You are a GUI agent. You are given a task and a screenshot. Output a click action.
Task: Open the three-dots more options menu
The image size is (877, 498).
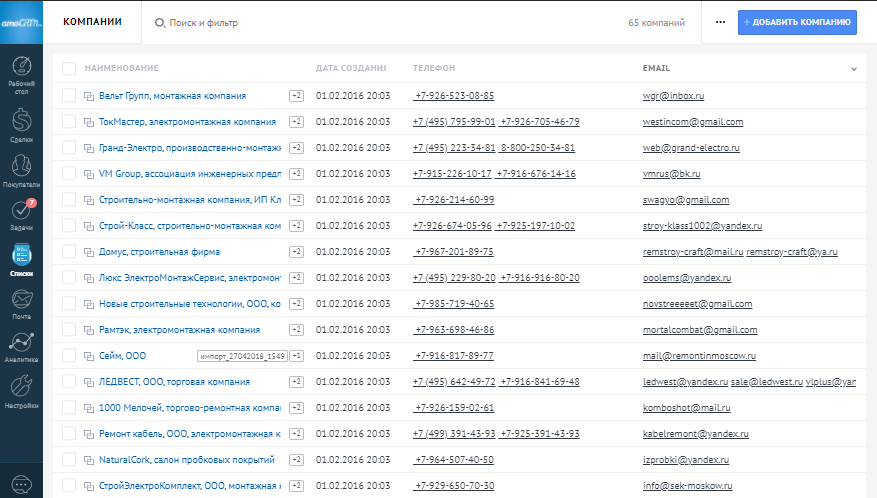(720, 22)
